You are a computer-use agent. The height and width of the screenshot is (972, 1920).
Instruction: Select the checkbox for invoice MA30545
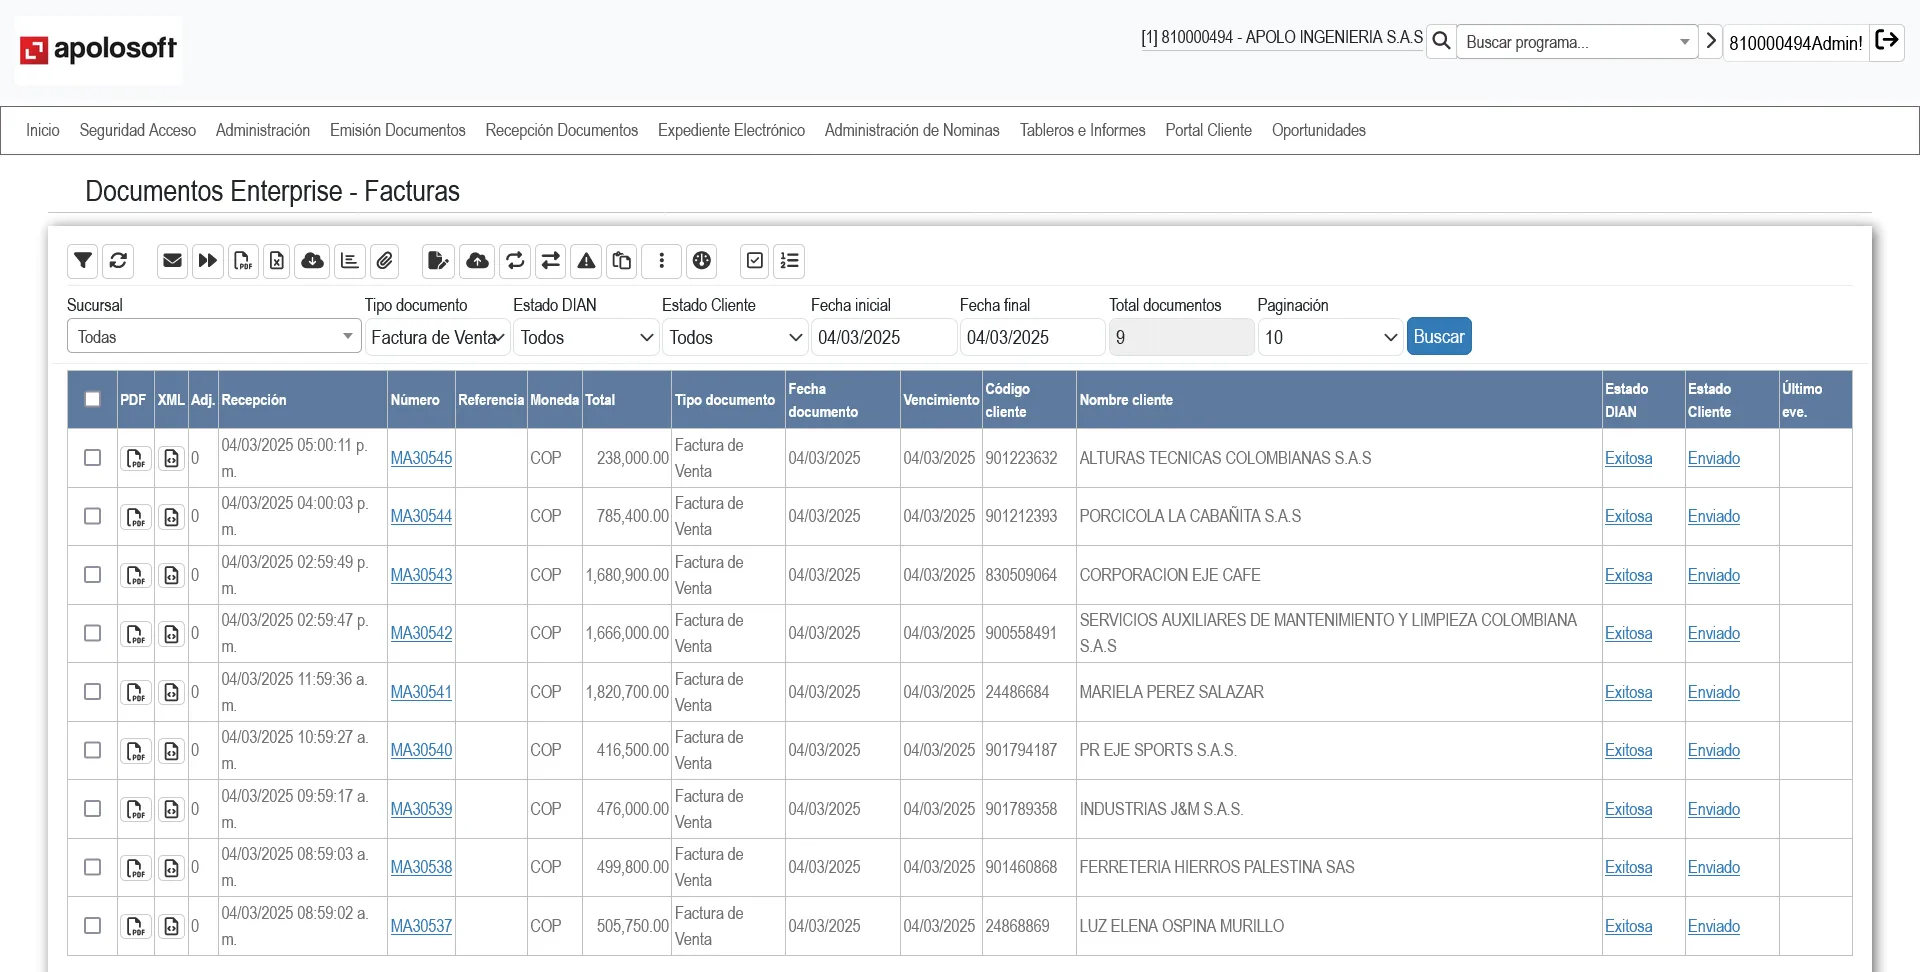click(x=92, y=457)
